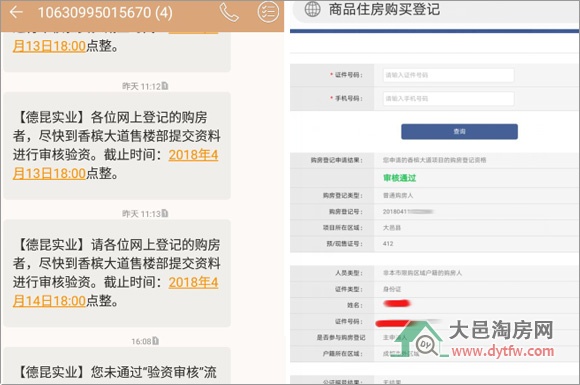Select the 预/现售证号 label
Viewport: 580px width, 385px height.
[345, 244]
